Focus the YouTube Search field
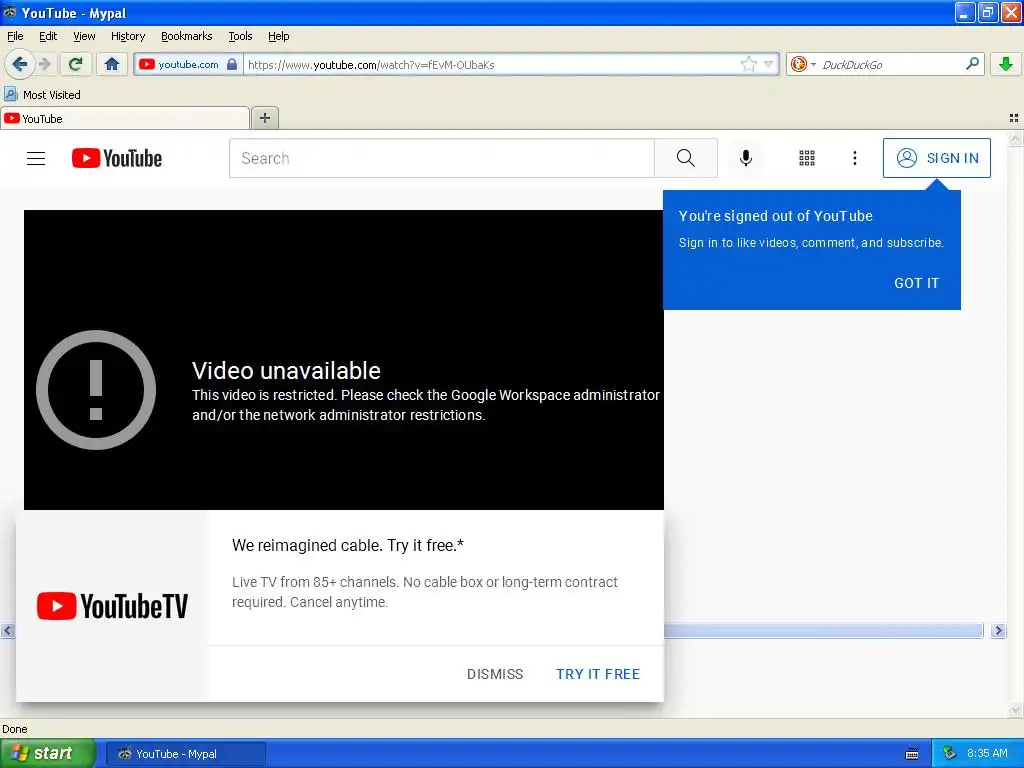Viewport: 1024px width, 768px height. [x=441, y=158]
